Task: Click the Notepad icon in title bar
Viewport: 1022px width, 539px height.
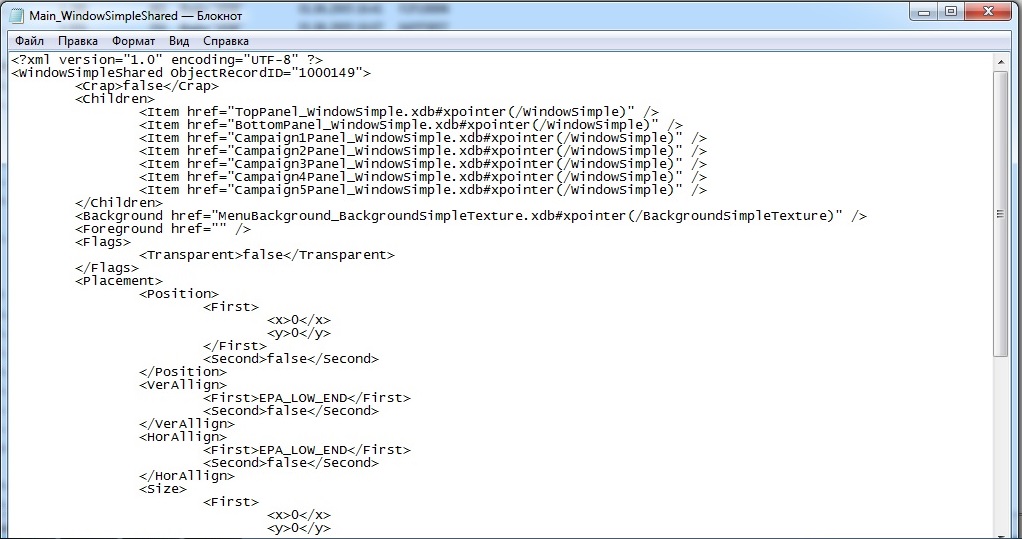Action: point(17,14)
